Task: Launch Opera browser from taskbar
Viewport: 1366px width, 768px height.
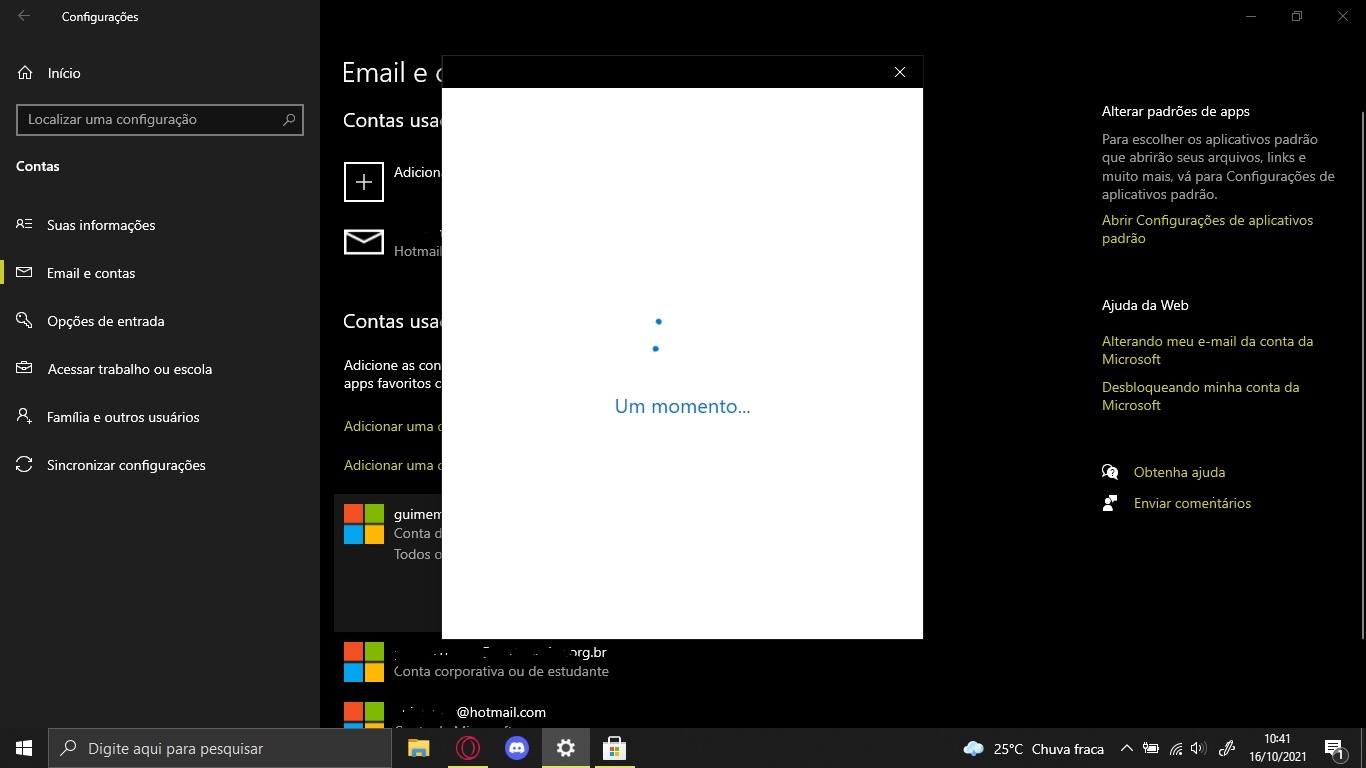Action: pyautogui.click(x=467, y=748)
